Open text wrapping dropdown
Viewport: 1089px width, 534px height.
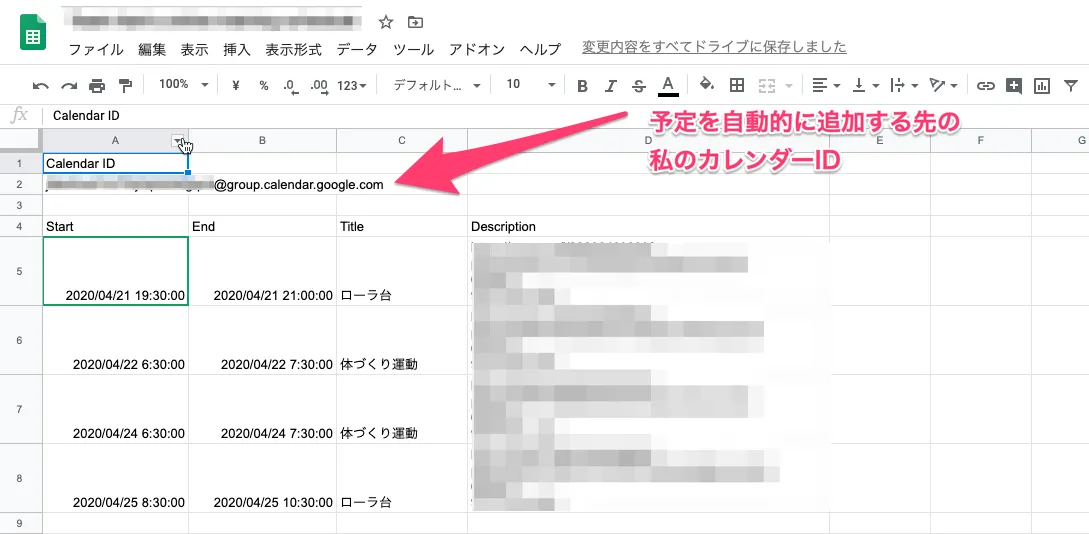pyautogui.click(x=905, y=85)
